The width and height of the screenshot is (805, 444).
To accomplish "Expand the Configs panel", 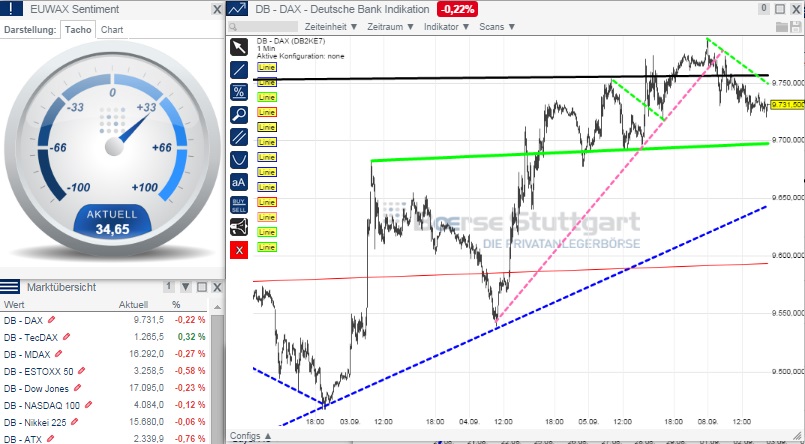I will (251, 436).
